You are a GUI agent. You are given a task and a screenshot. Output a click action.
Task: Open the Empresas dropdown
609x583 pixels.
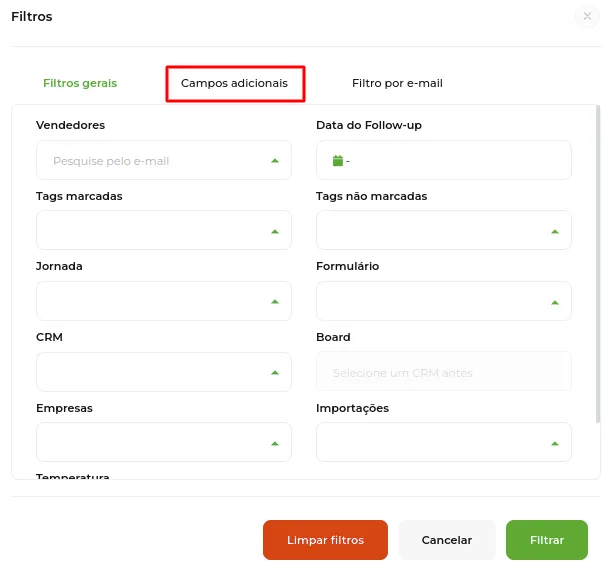pyautogui.click(x=164, y=442)
